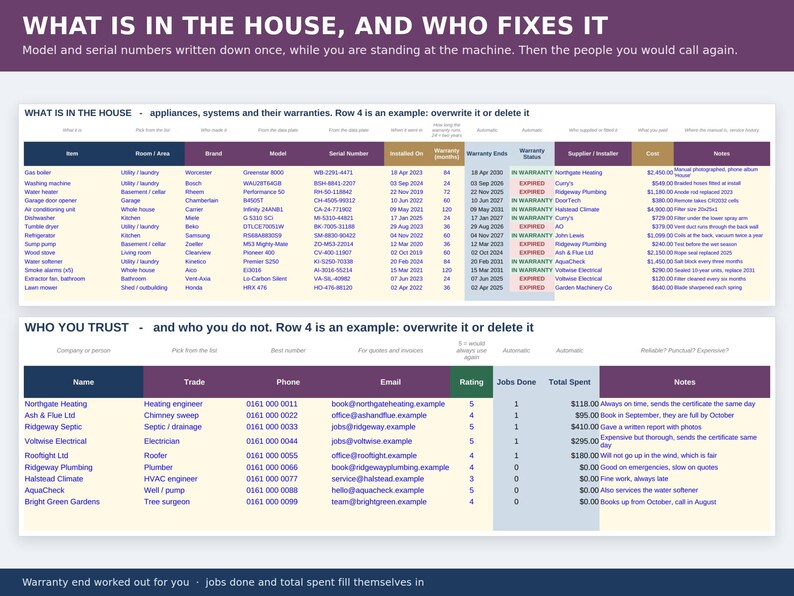Viewport: 794px width, 596px height.
Task: Click the 'Serial Number' column header
Action: pos(348,153)
